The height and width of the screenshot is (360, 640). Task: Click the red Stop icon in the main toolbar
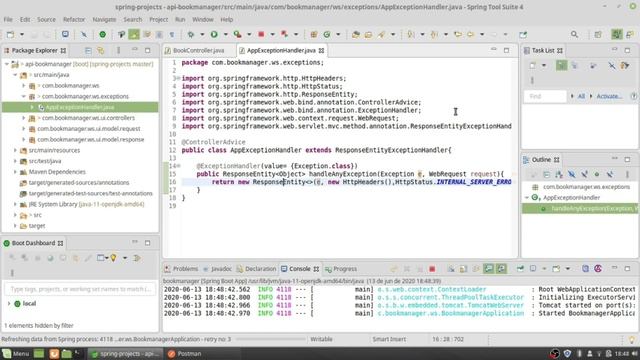tap(261, 35)
